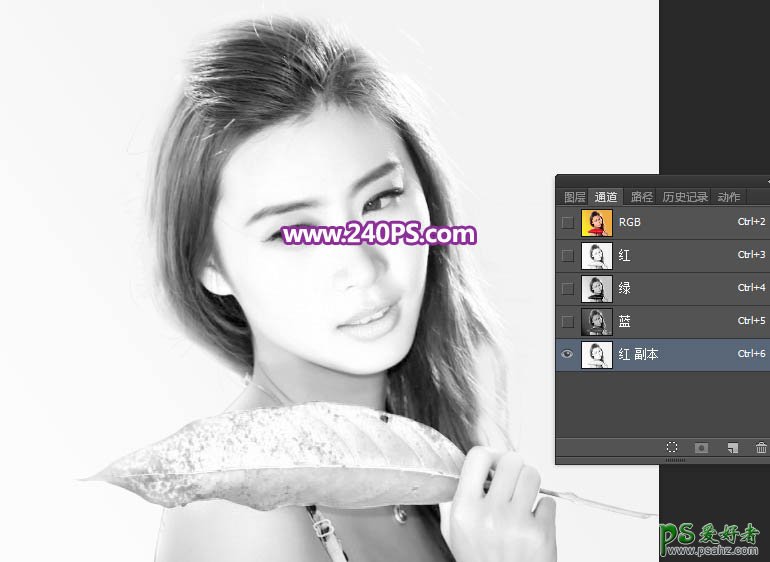Screen dimensions: 770x562
Task: Click the 绿 channel thumbnail
Action: (x=596, y=288)
